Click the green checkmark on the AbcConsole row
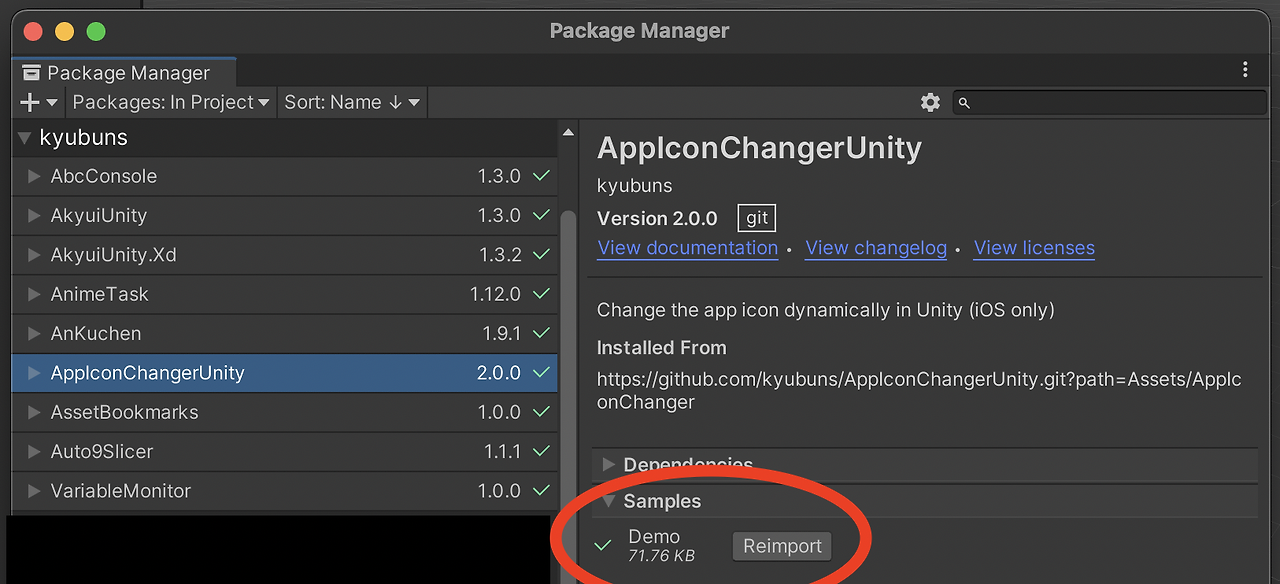This screenshot has width=1280, height=584. point(541,176)
